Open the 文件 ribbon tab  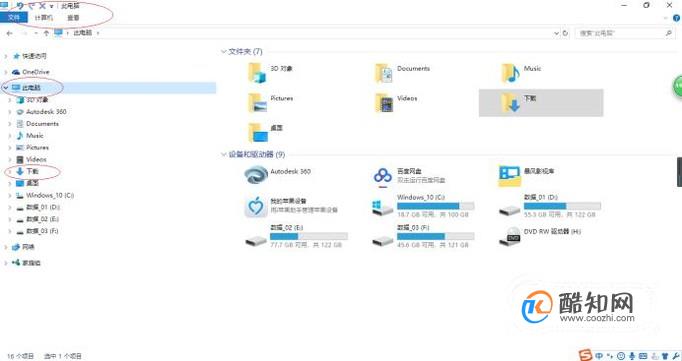point(14,18)
